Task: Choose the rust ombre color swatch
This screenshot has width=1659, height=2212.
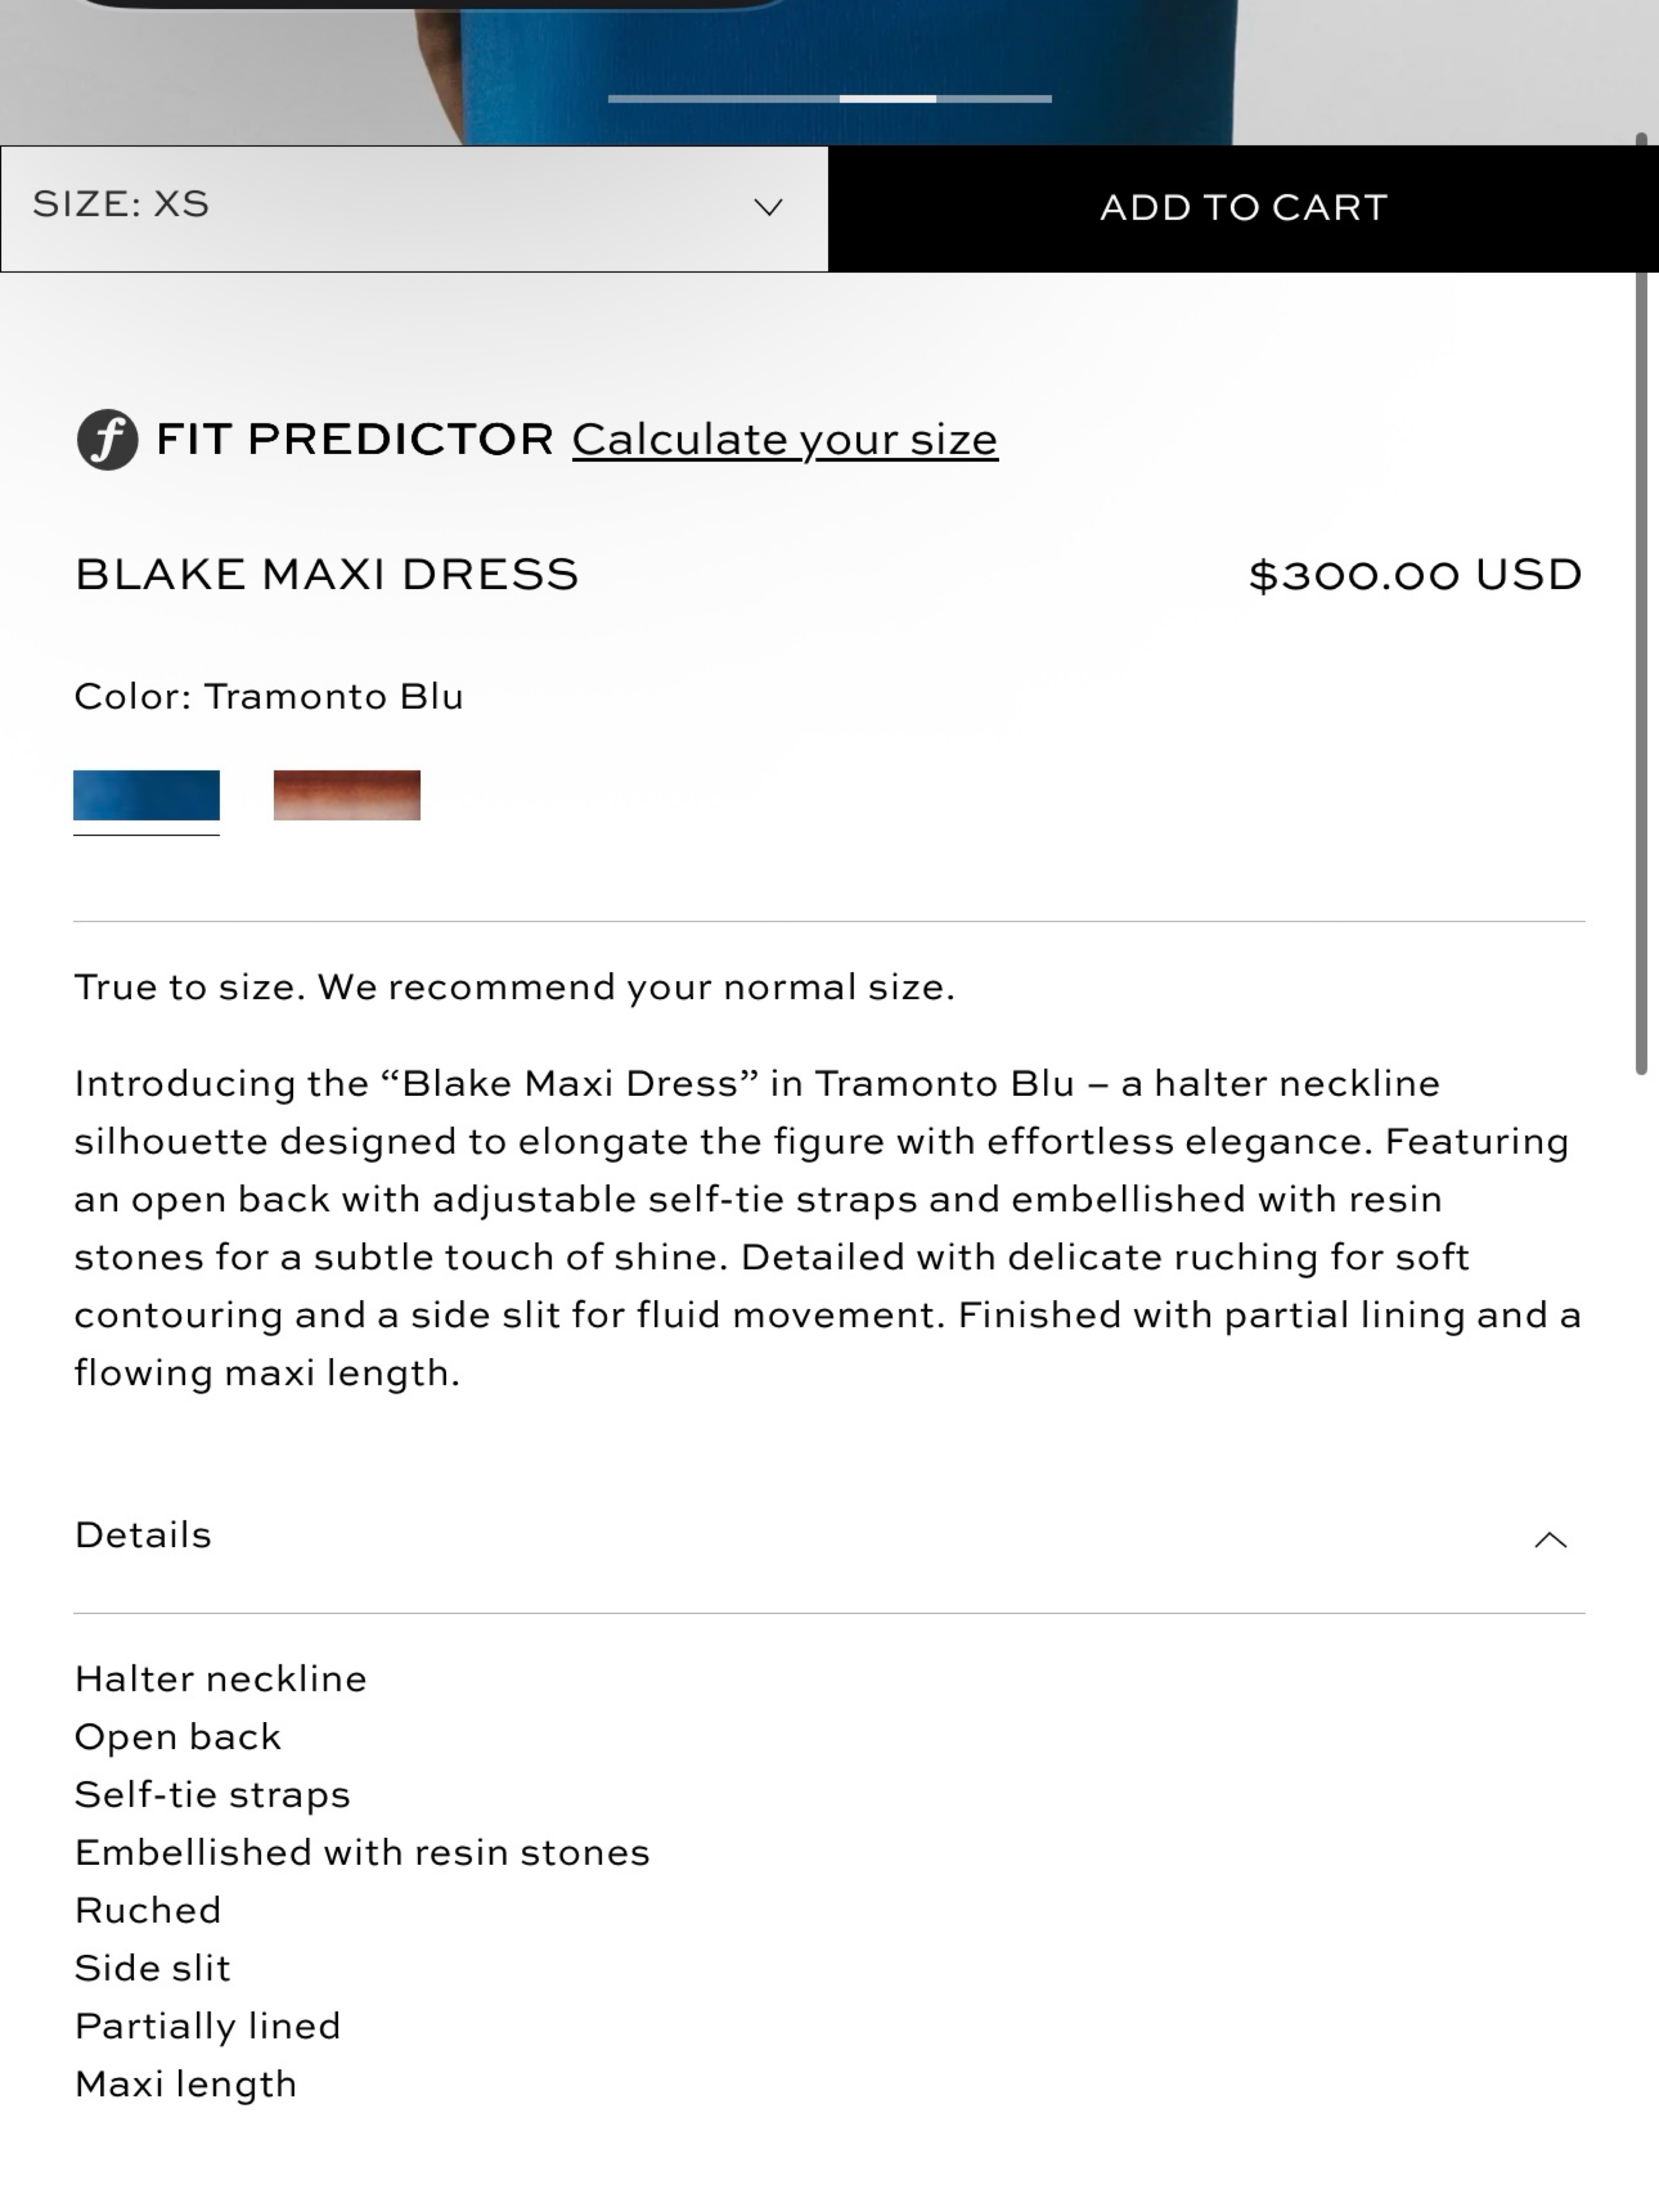Action: coord(347,795)
